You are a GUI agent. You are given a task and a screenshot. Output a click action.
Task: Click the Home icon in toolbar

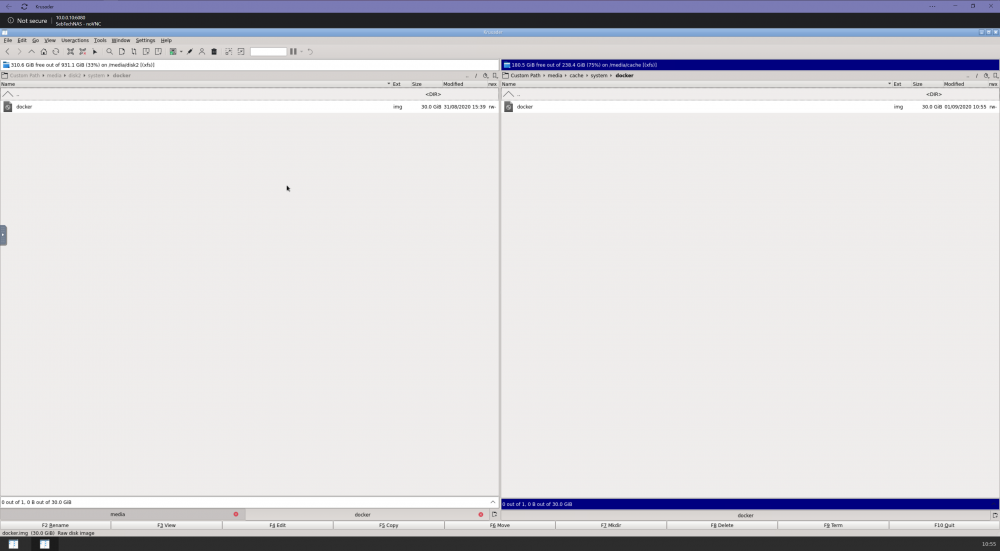pos(43,52)
